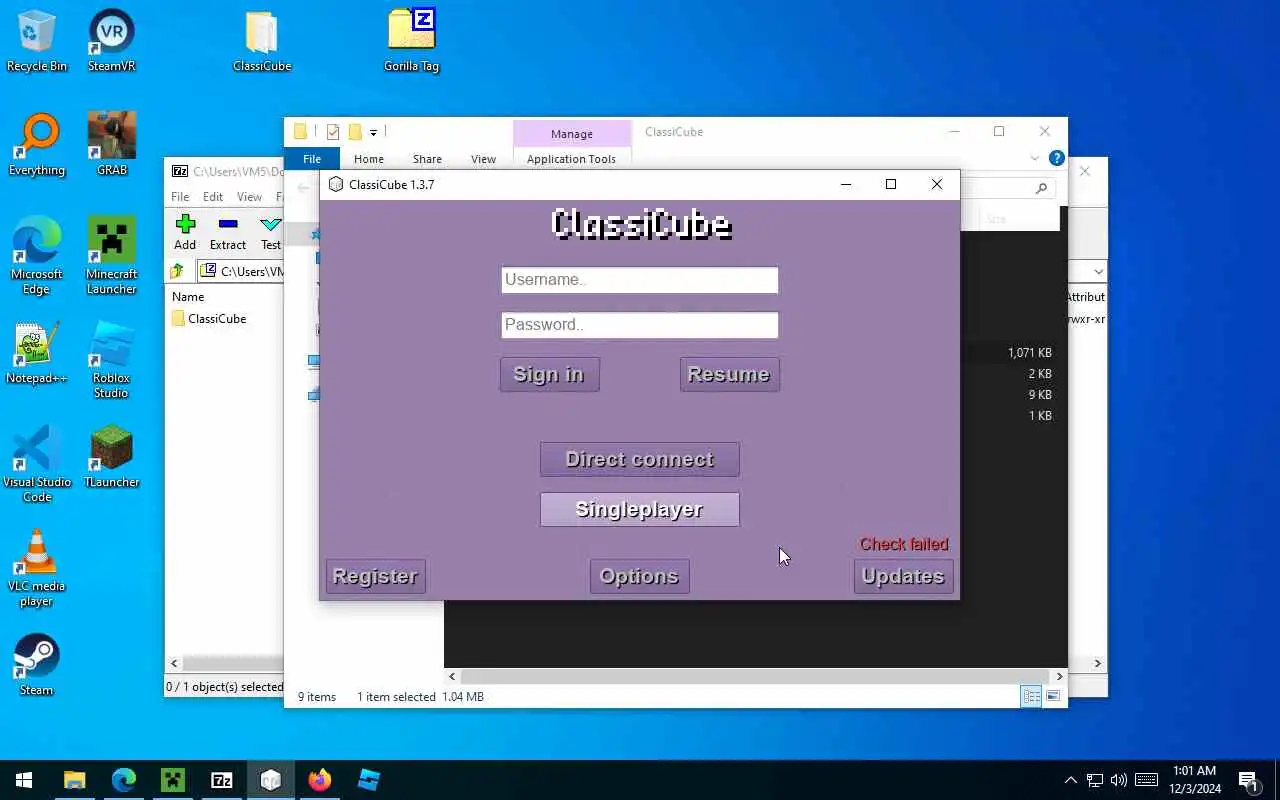Open the address dropdown in rear window

tap(1098, 271)
